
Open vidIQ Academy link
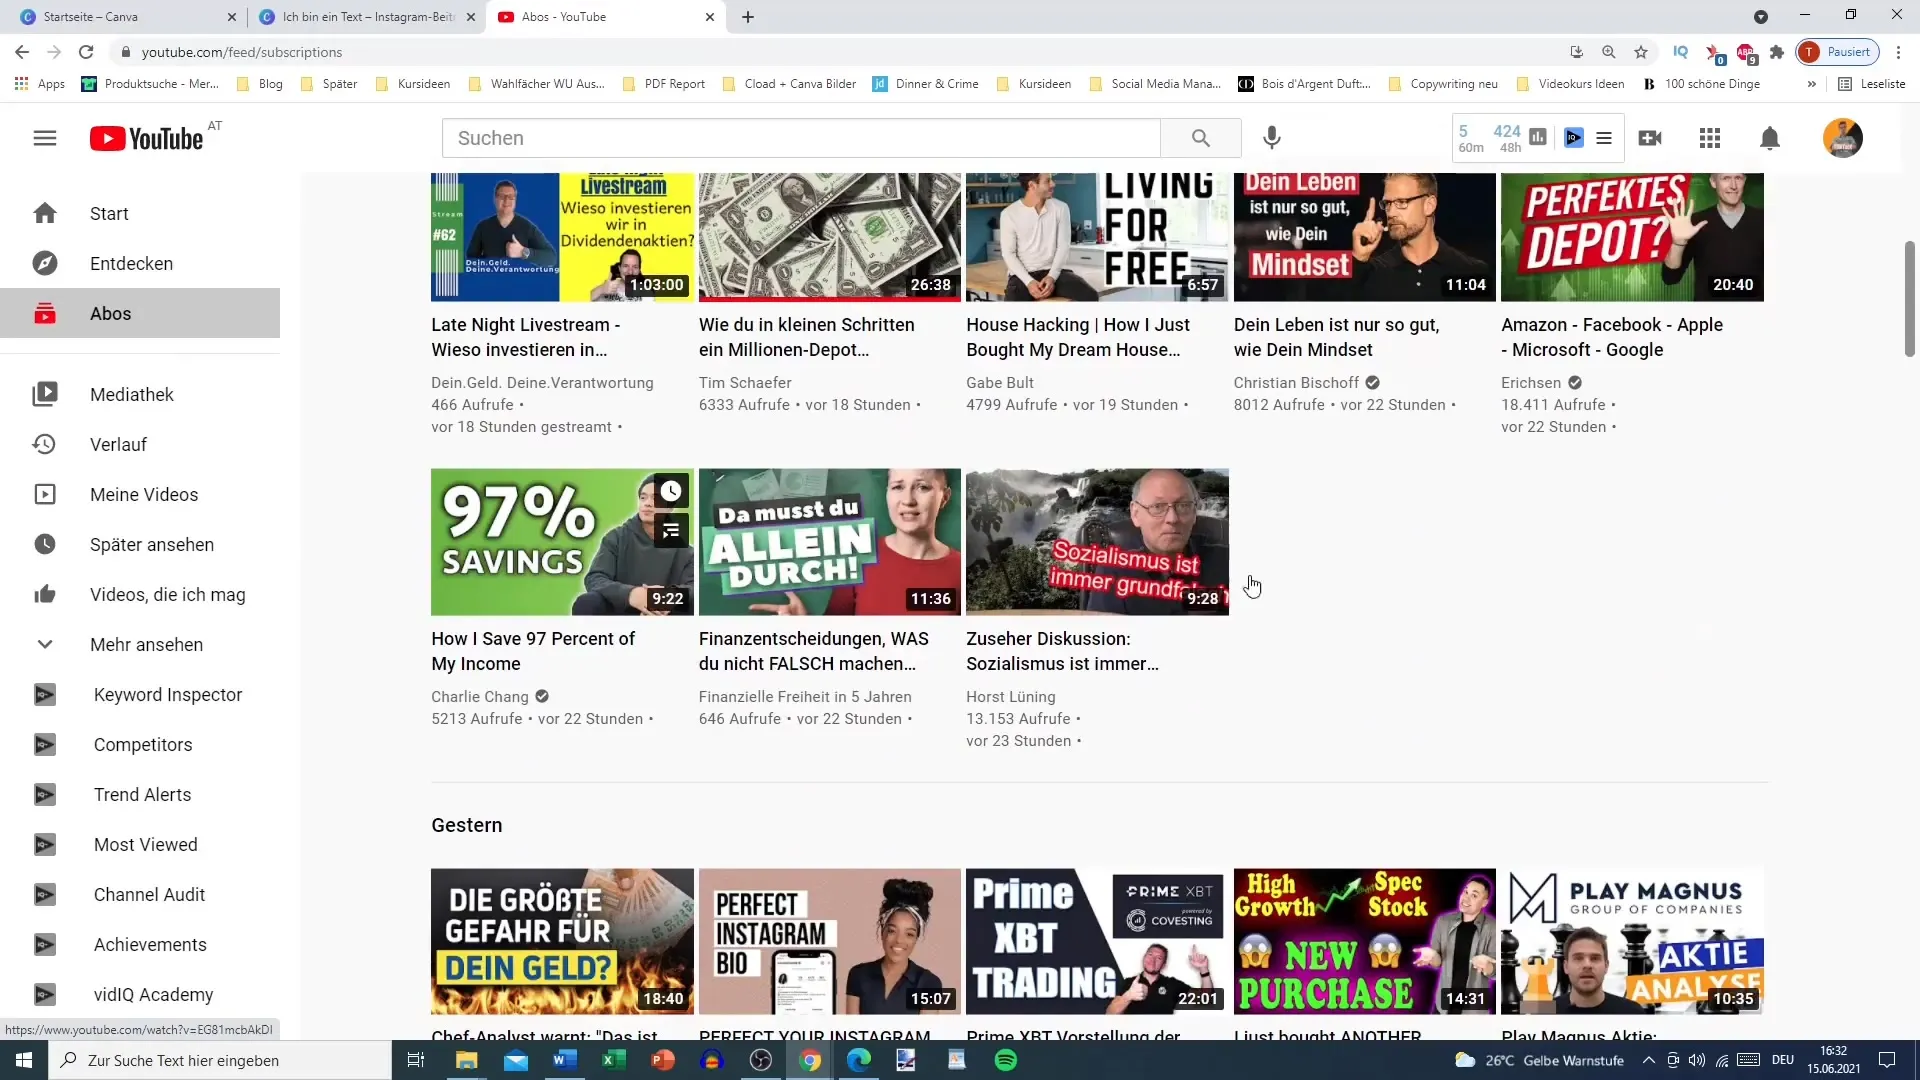click(140, 994)
